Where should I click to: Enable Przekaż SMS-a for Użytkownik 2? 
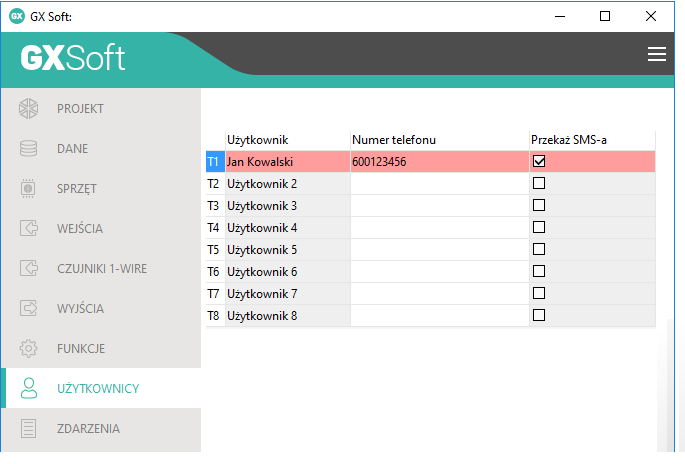[x=539, y=183]
